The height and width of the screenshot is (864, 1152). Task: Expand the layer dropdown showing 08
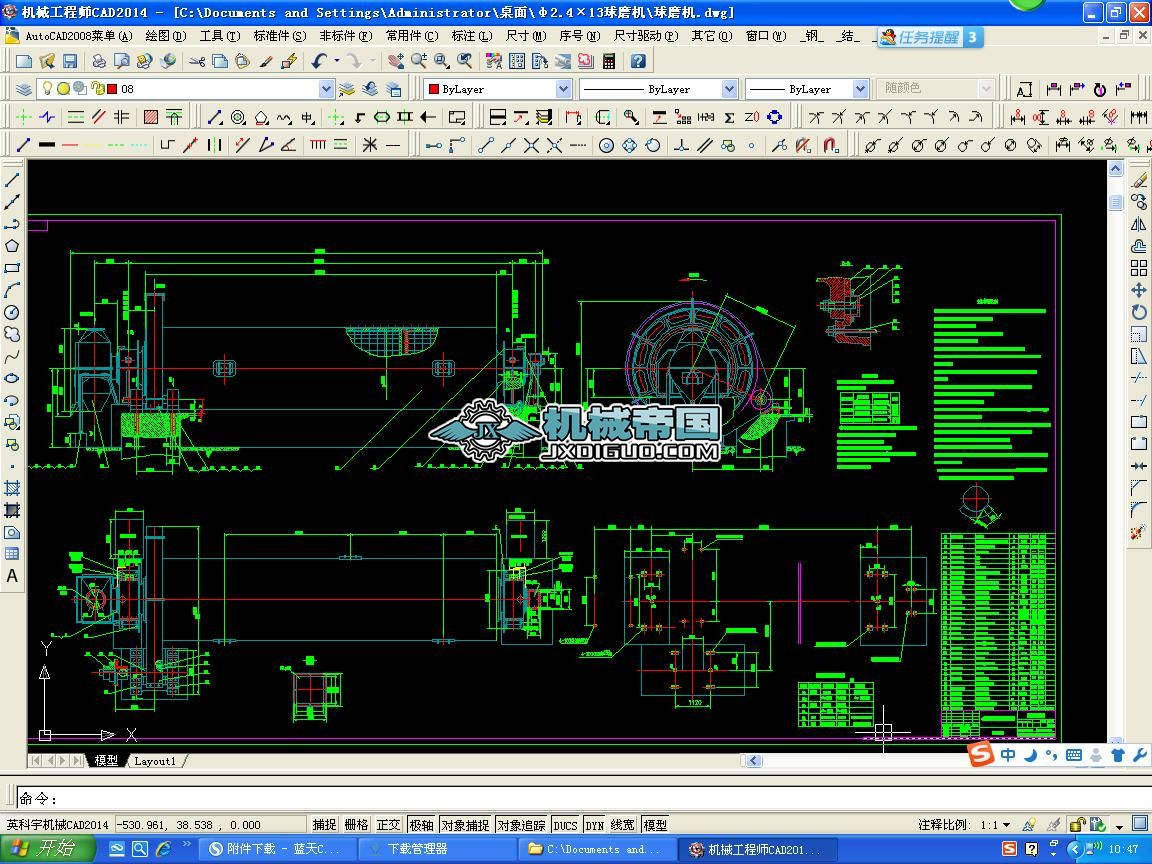tap(325, 89)
